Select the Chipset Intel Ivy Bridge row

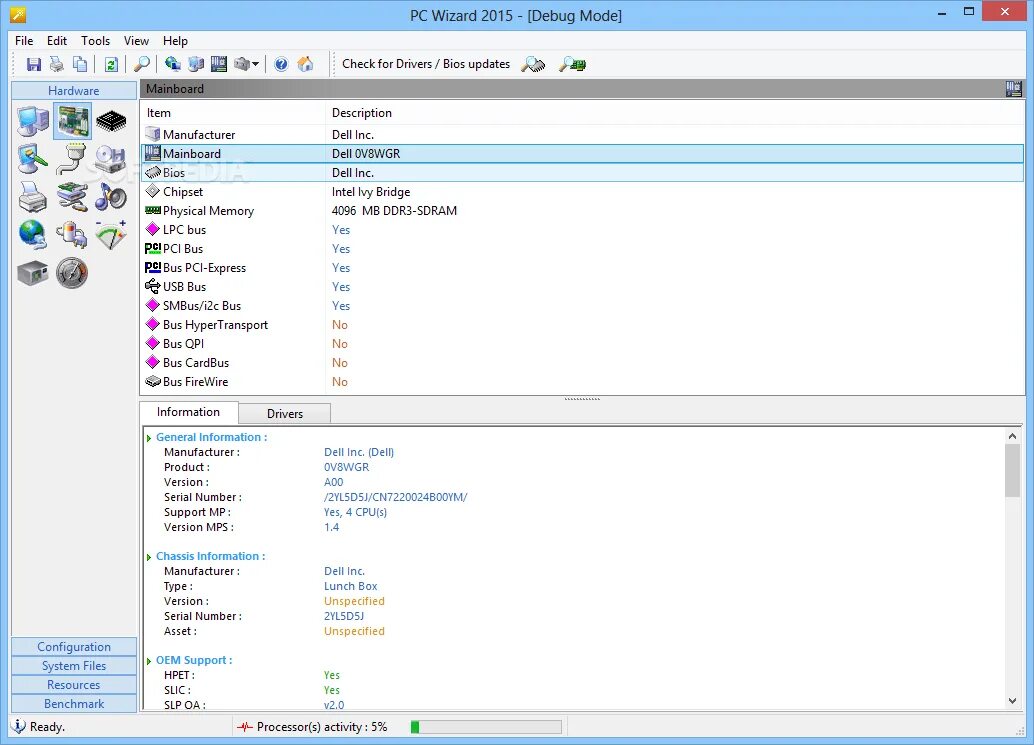[583, 192]
